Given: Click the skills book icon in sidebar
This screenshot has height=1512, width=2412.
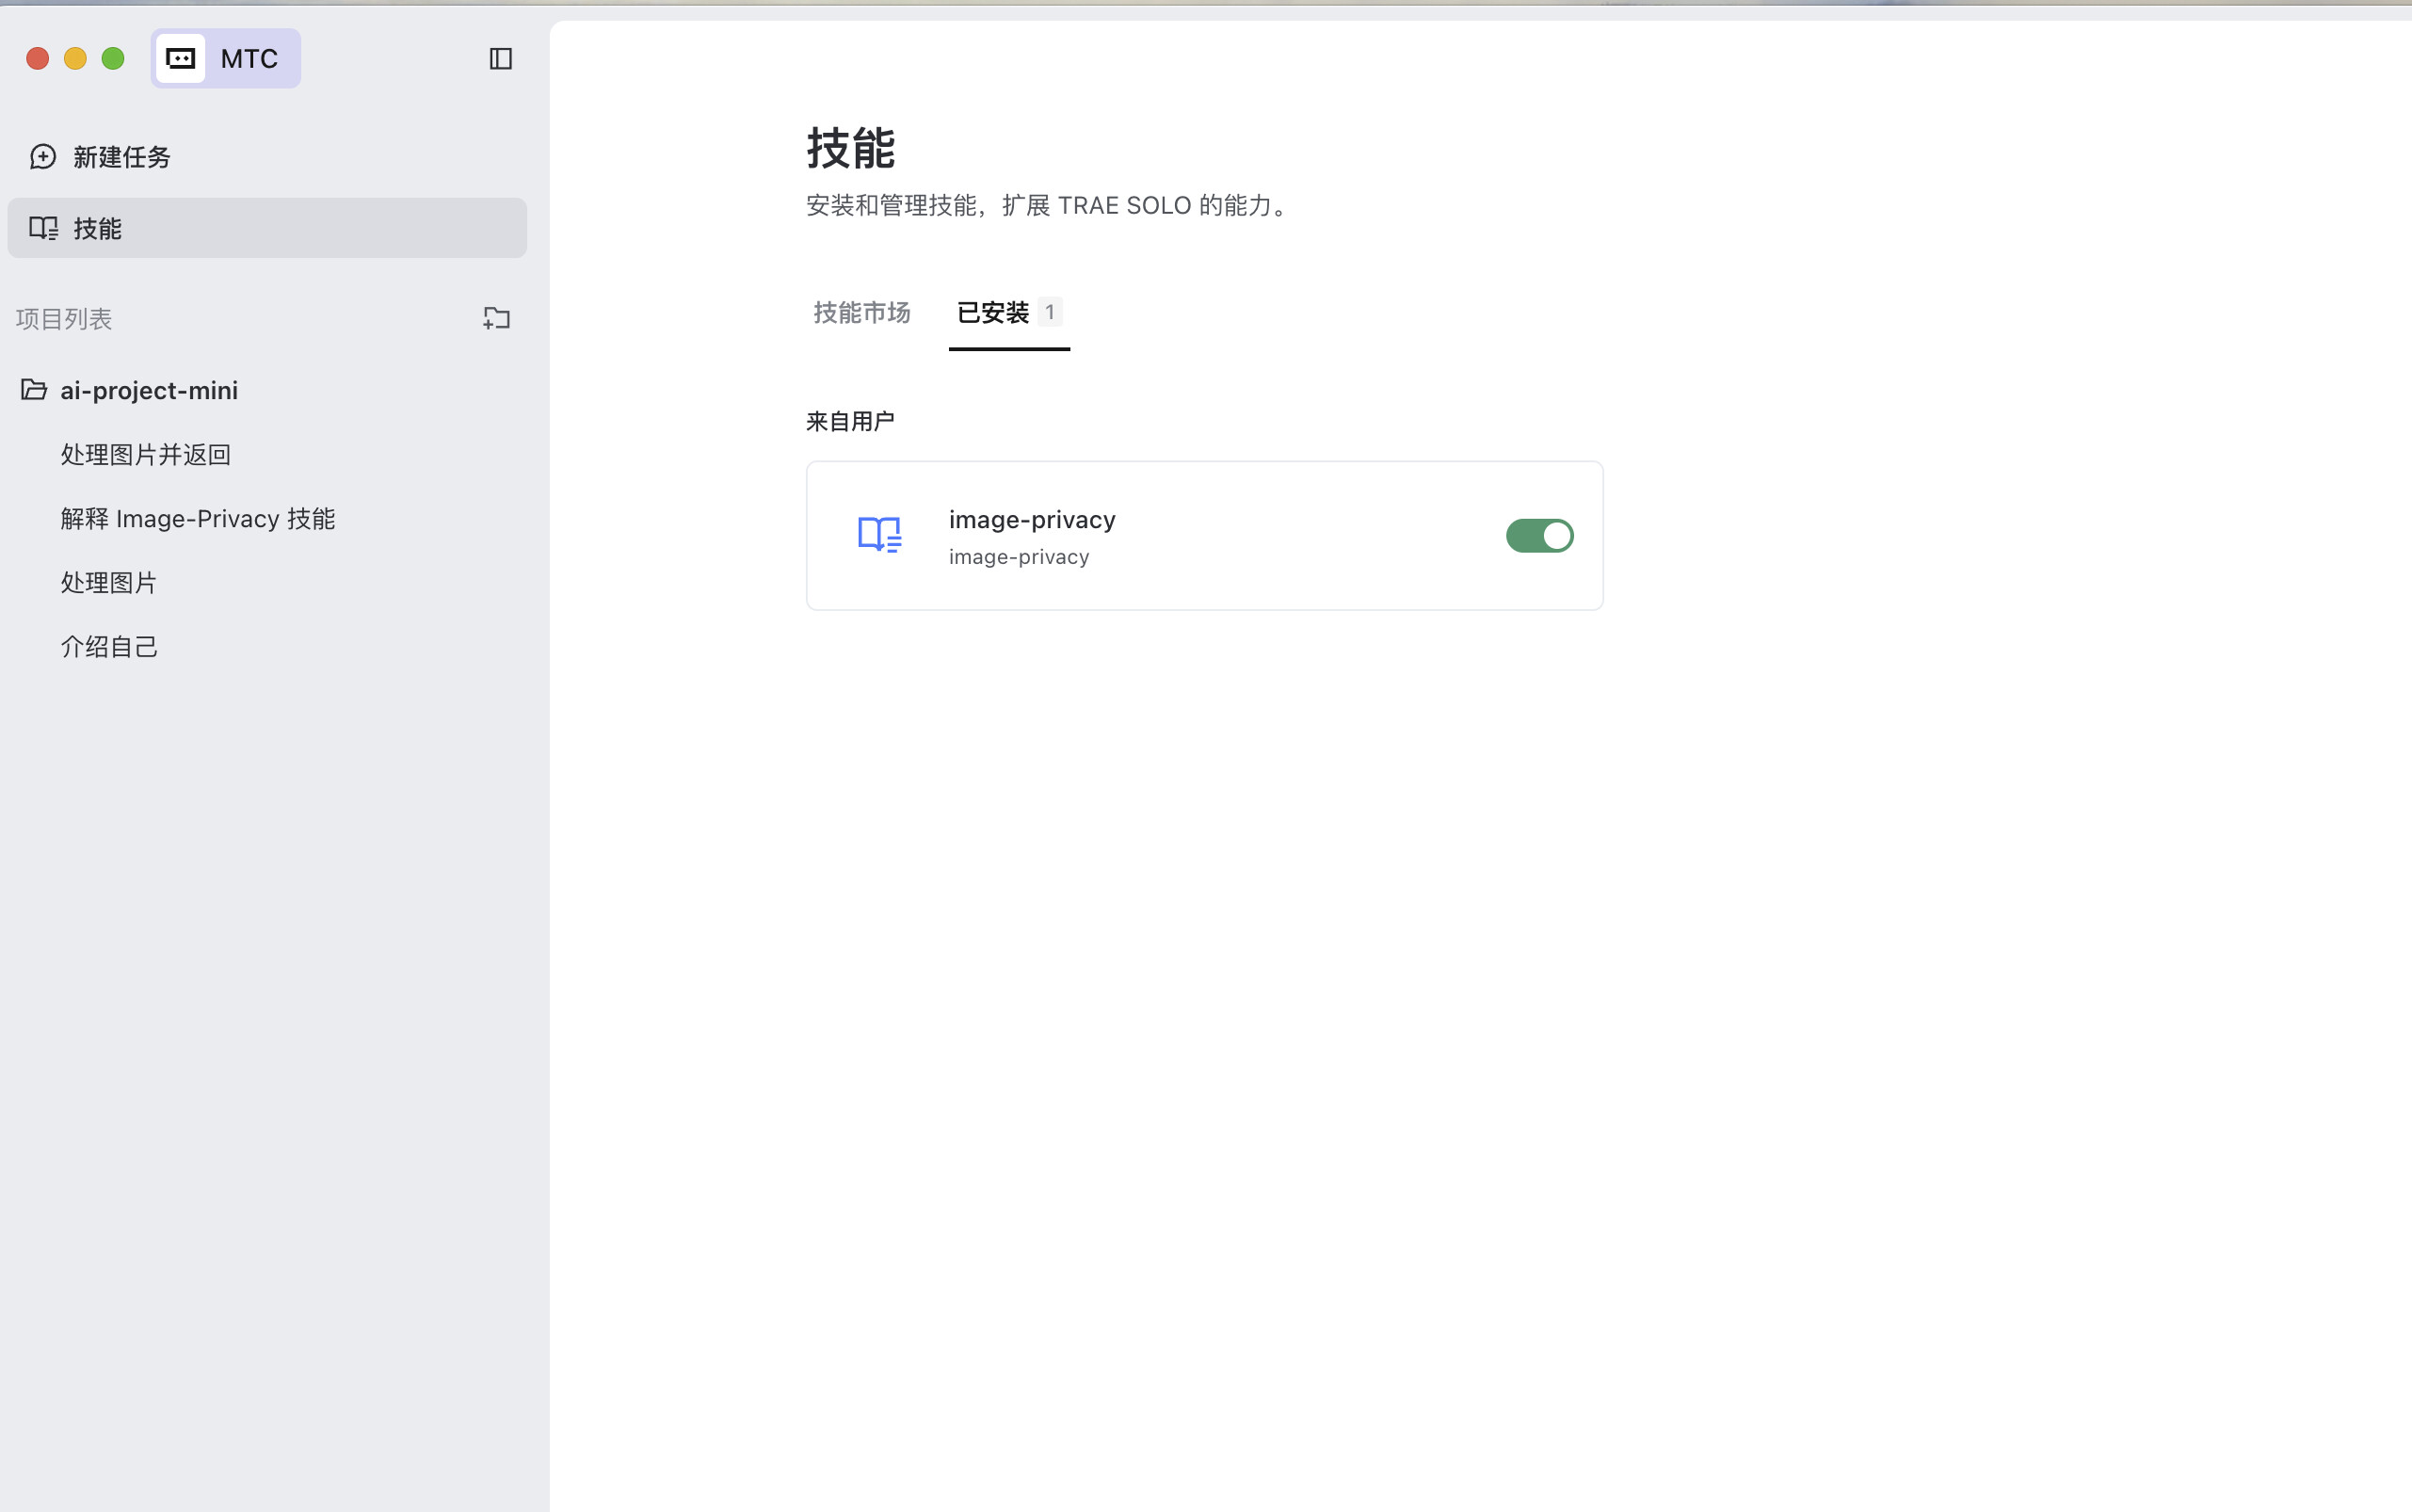Looking at the screenshot, I should tap(44, 229).
